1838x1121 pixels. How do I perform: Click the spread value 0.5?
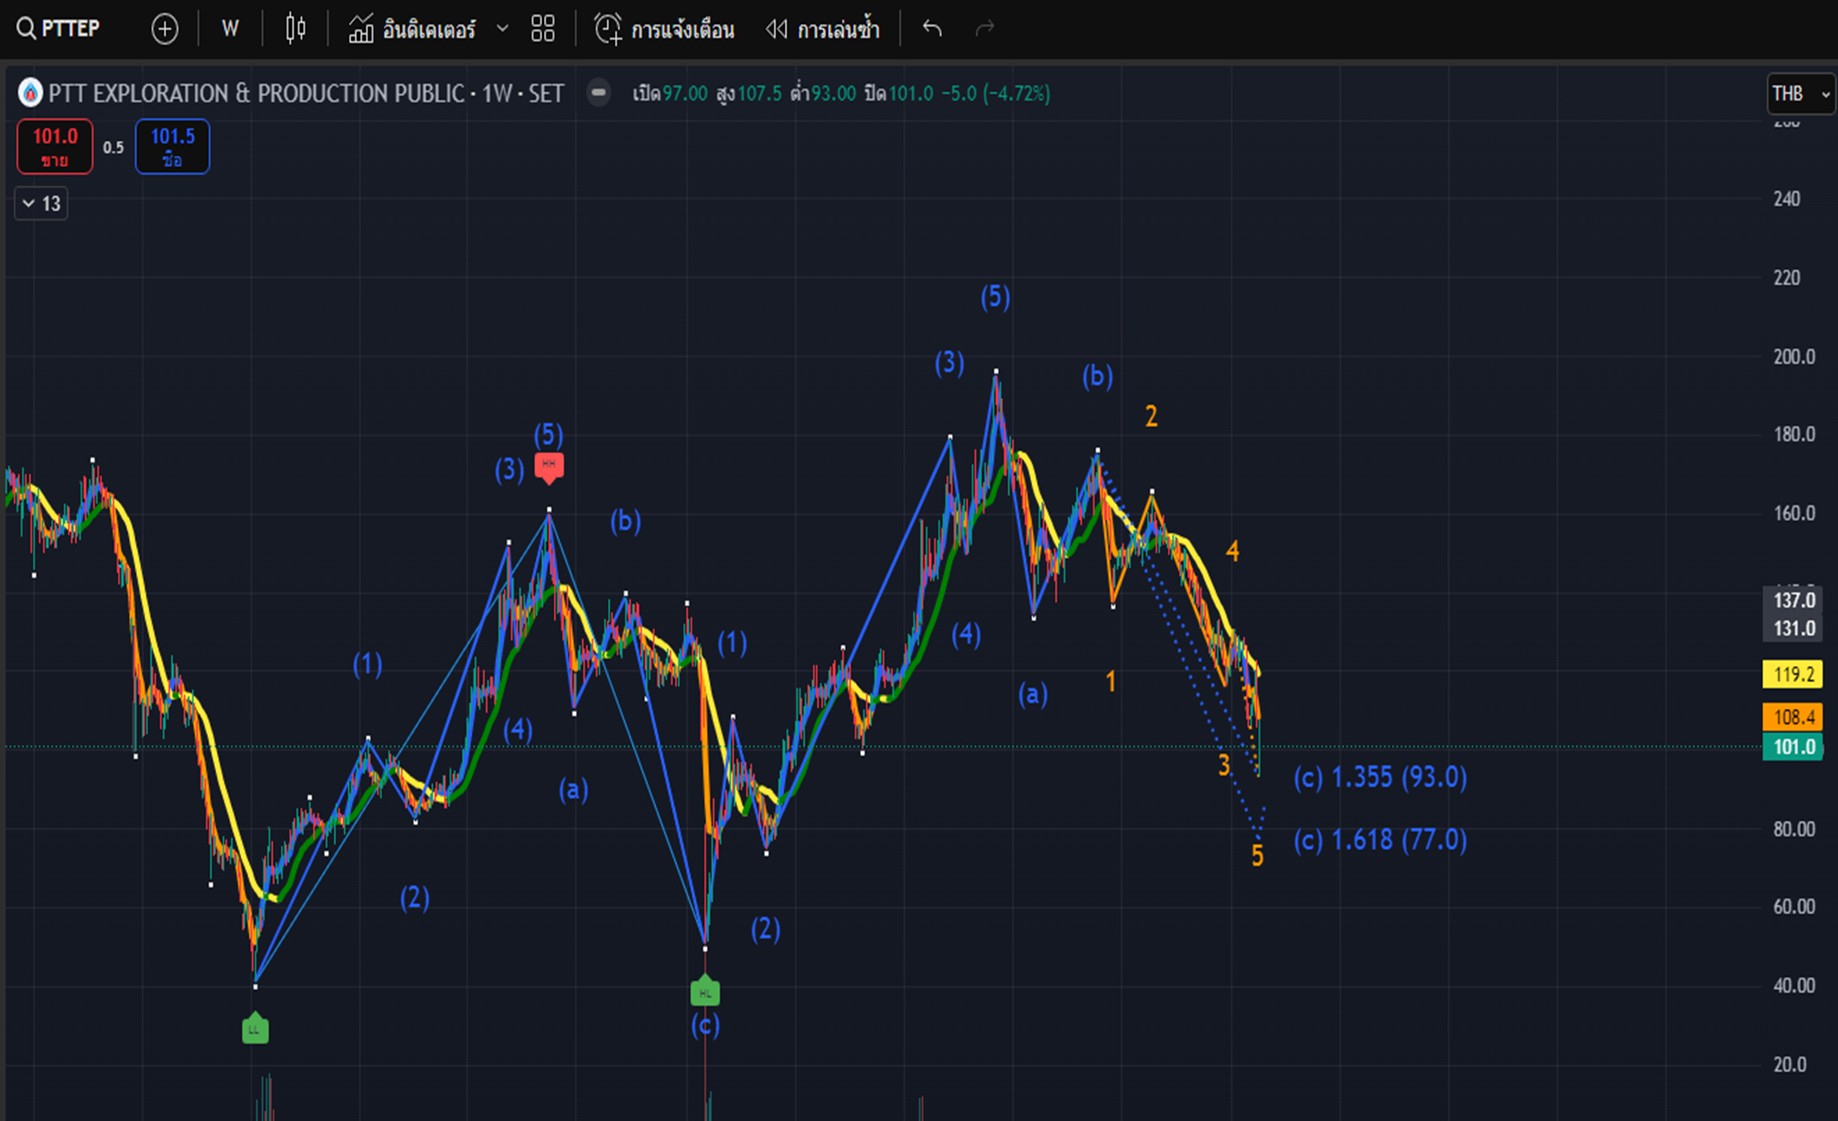point(113,147)
